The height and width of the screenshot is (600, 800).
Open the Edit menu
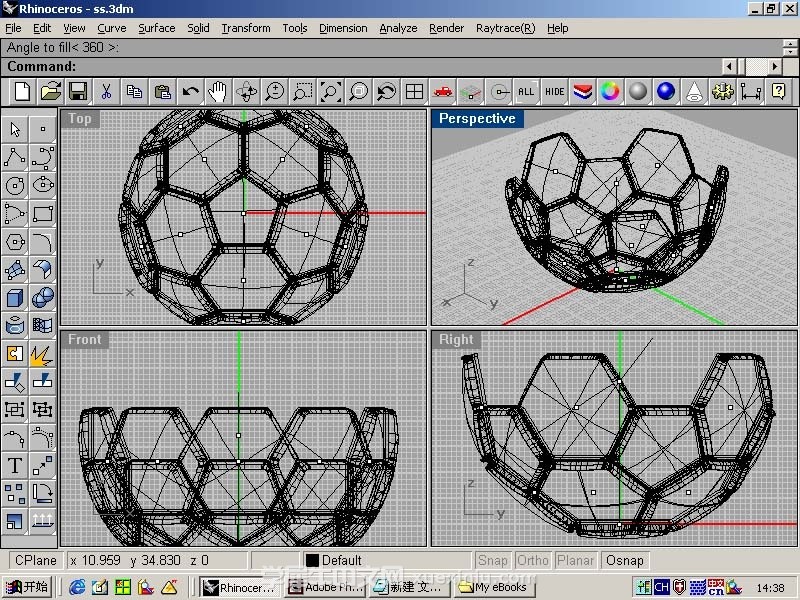42,28
